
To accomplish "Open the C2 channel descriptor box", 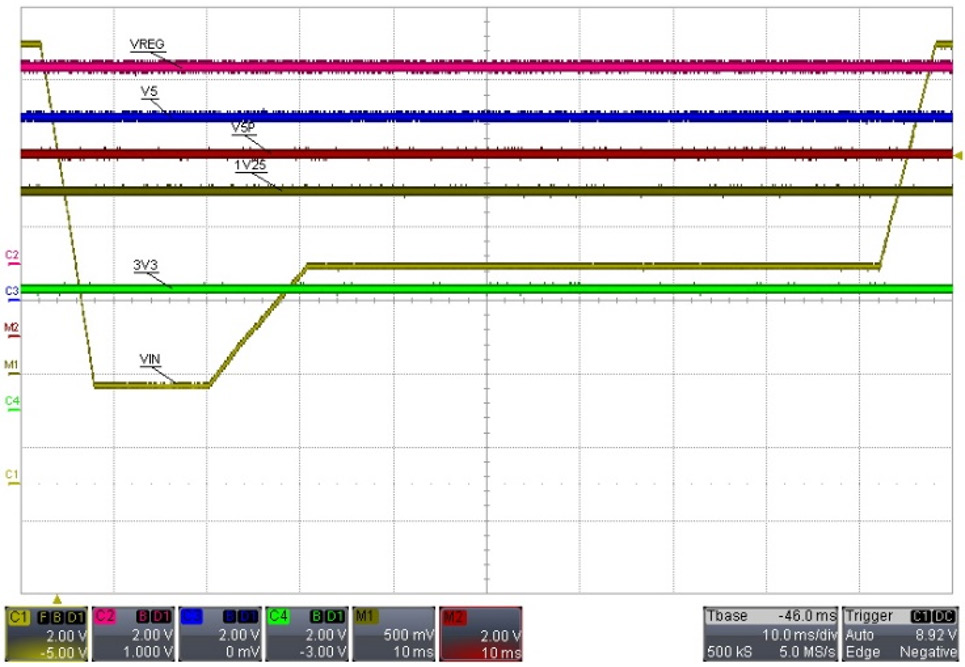I will point(134,634).
